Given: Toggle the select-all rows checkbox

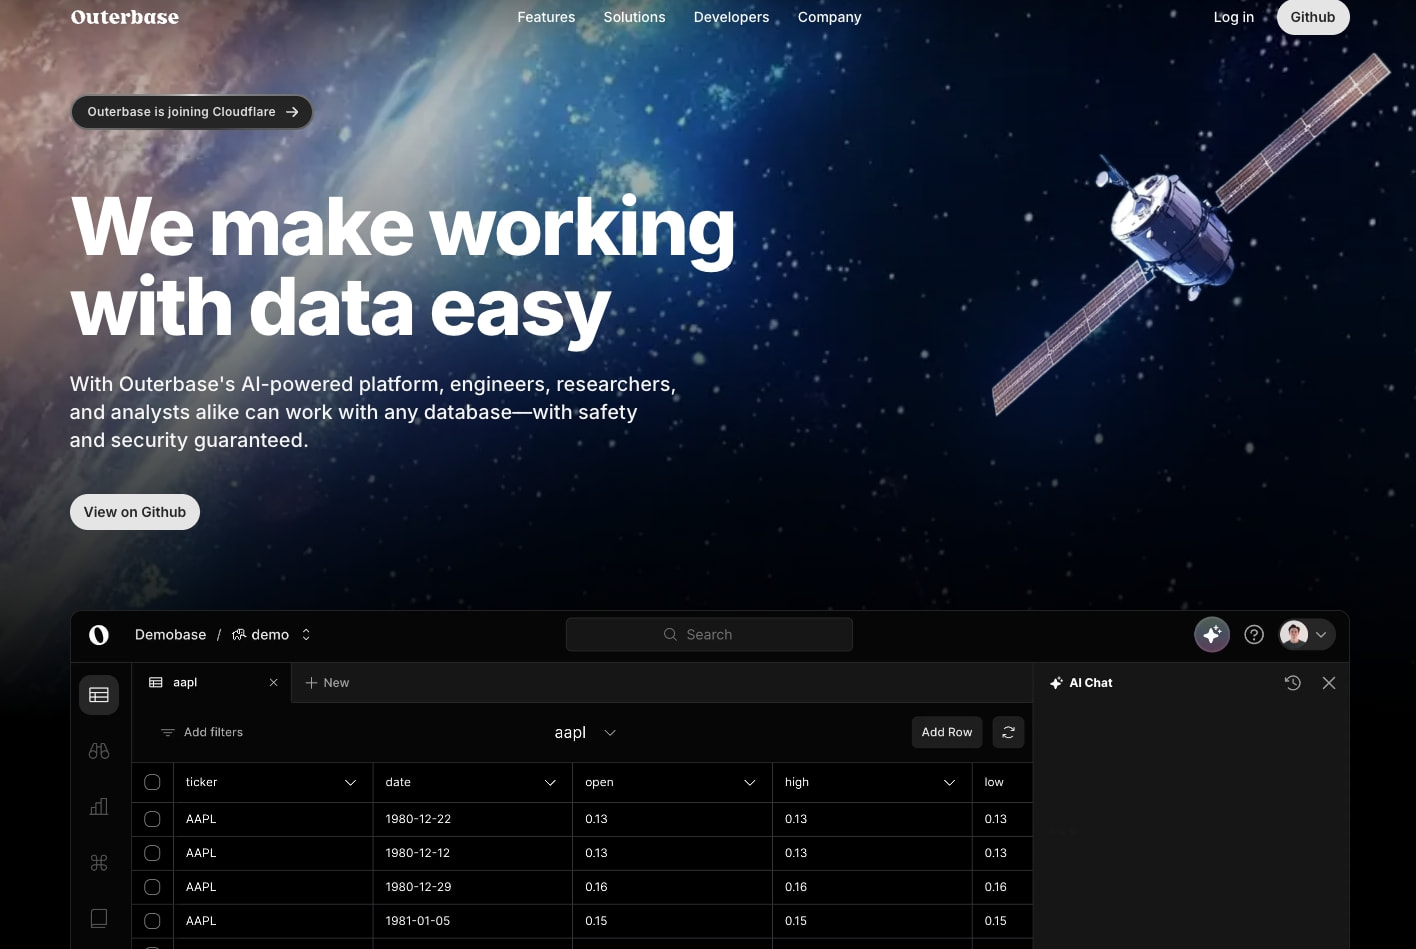Looking at the screenshot, I should click(x=152, y=782).
